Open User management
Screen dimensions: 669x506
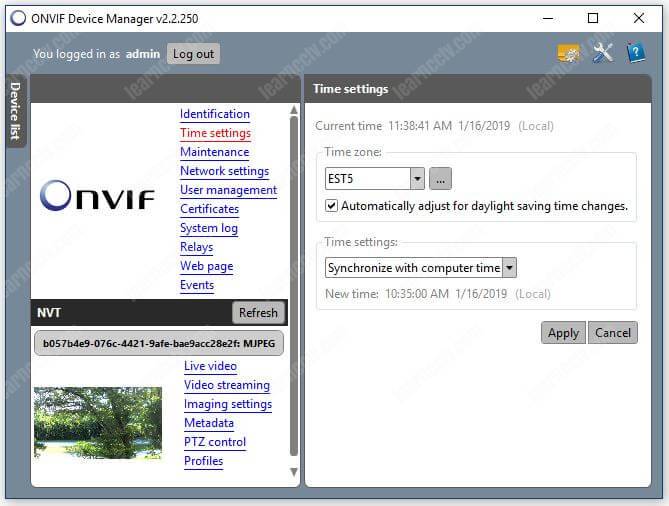point(228,190)
